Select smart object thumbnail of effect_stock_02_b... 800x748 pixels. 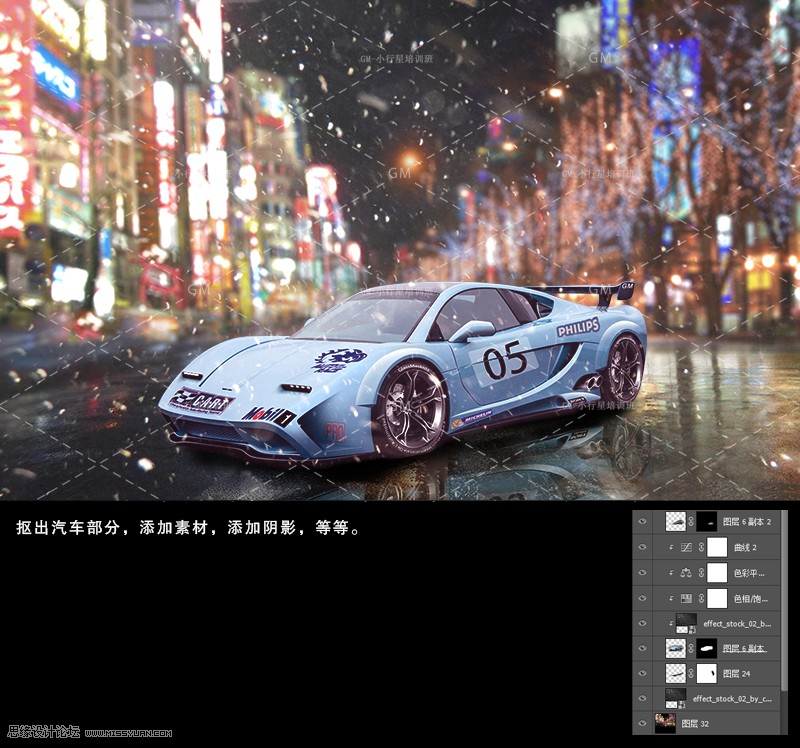(686, 623)
